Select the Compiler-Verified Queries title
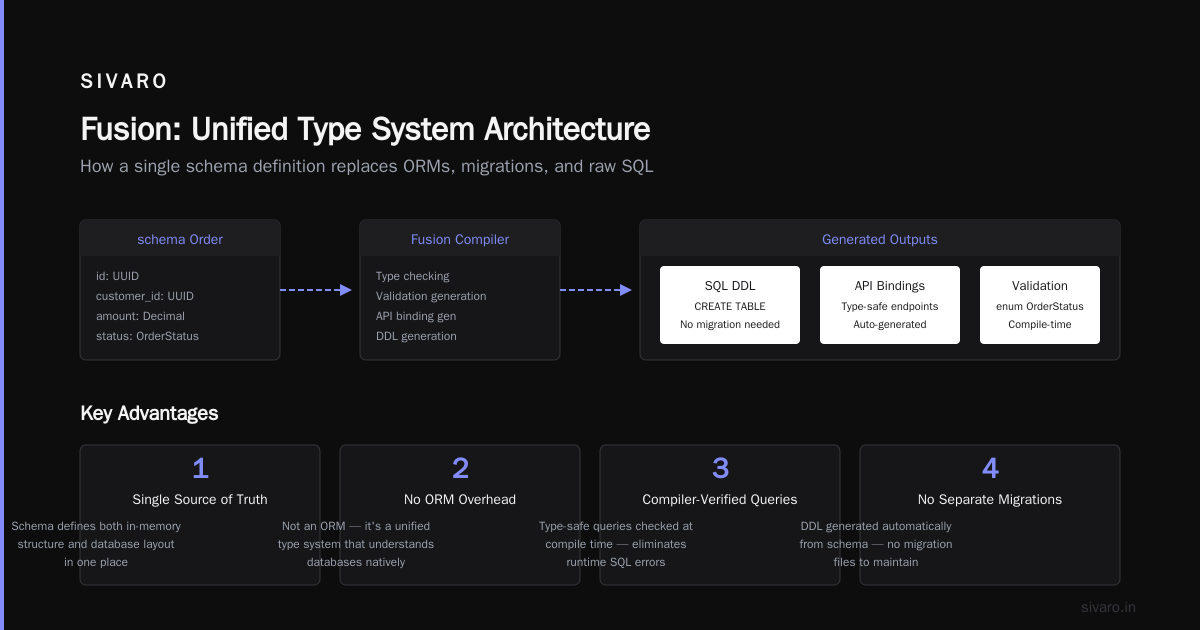The image size is (1200, 630). click(720, 499)
